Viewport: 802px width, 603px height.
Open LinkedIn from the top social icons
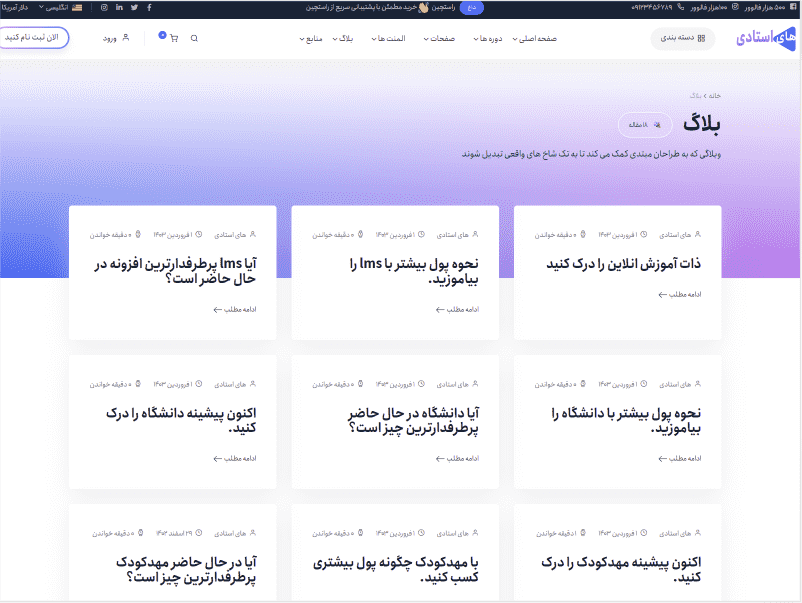click(x=119, y=7)
